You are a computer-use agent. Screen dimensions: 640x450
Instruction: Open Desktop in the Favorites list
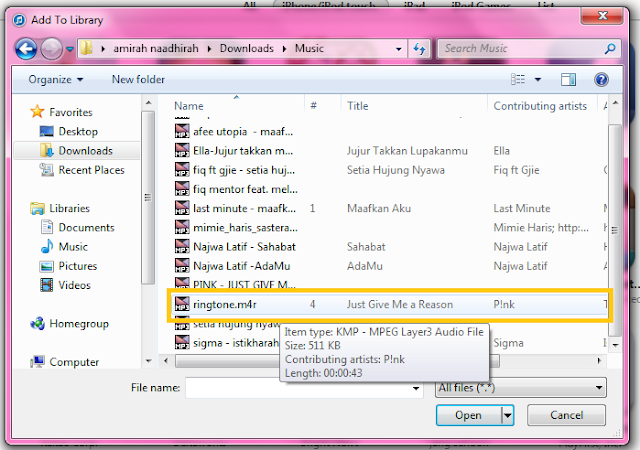78,131
